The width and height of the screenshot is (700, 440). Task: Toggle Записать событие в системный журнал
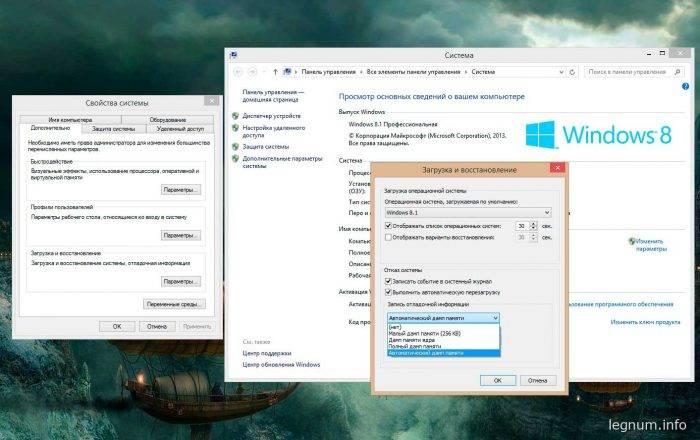click(x=388, y=281)
